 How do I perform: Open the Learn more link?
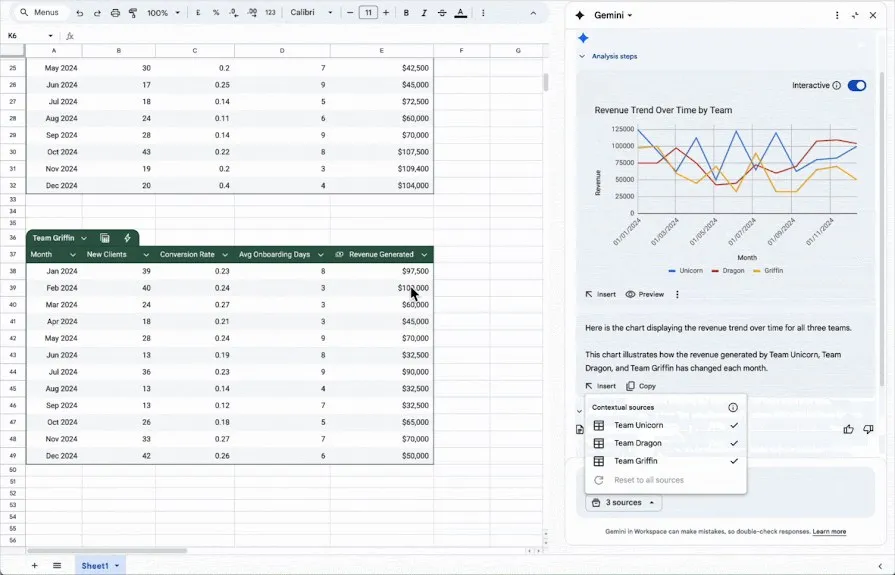(x=829, y=532)
